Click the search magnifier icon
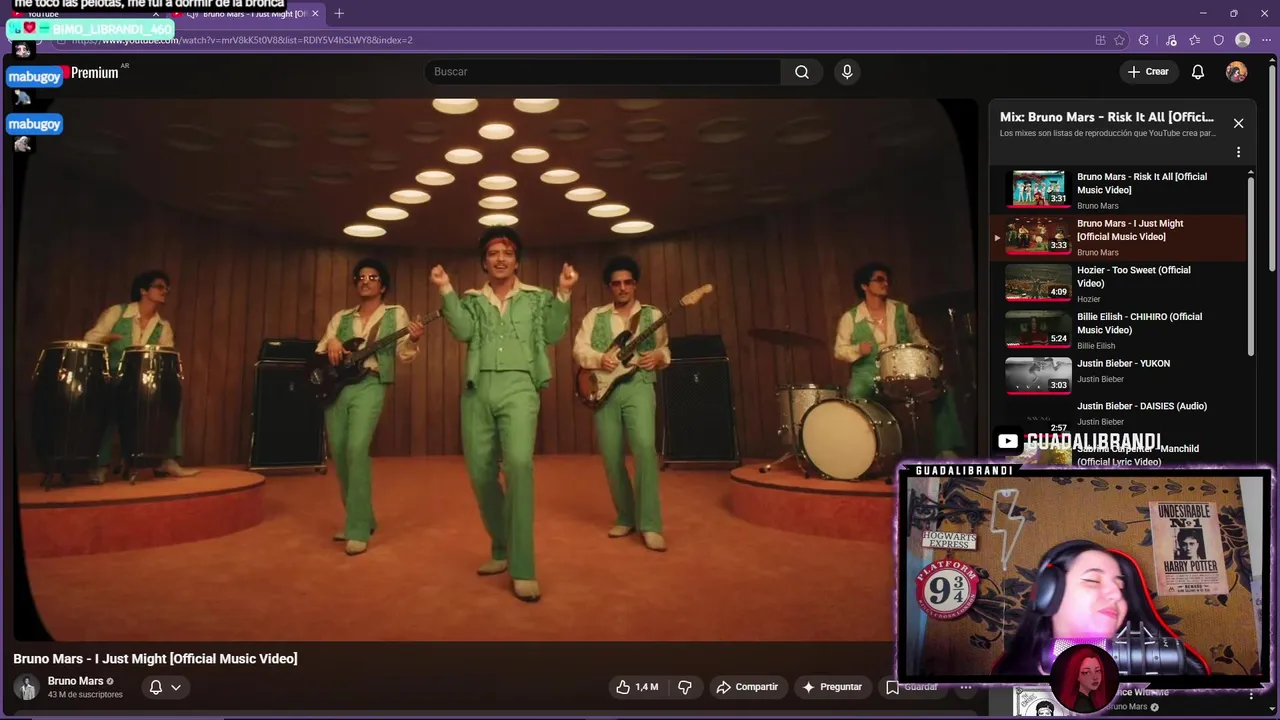 (802, 72)
